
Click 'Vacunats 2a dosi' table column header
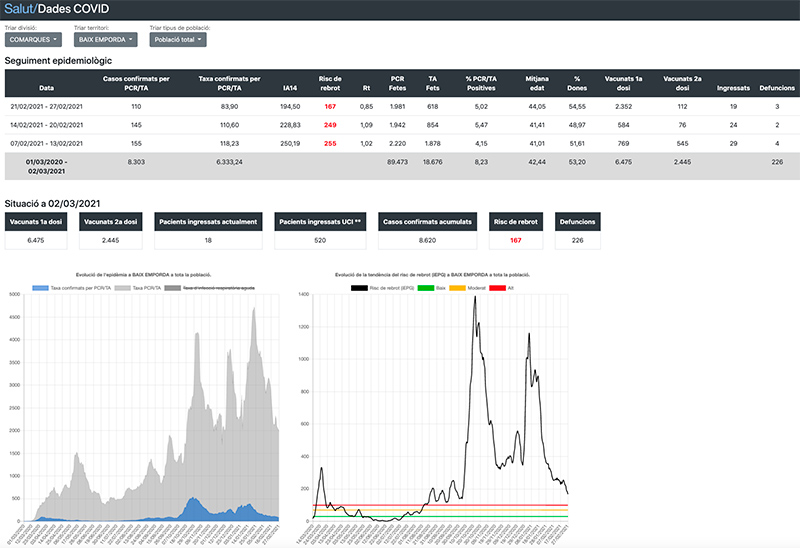[683, 83]
